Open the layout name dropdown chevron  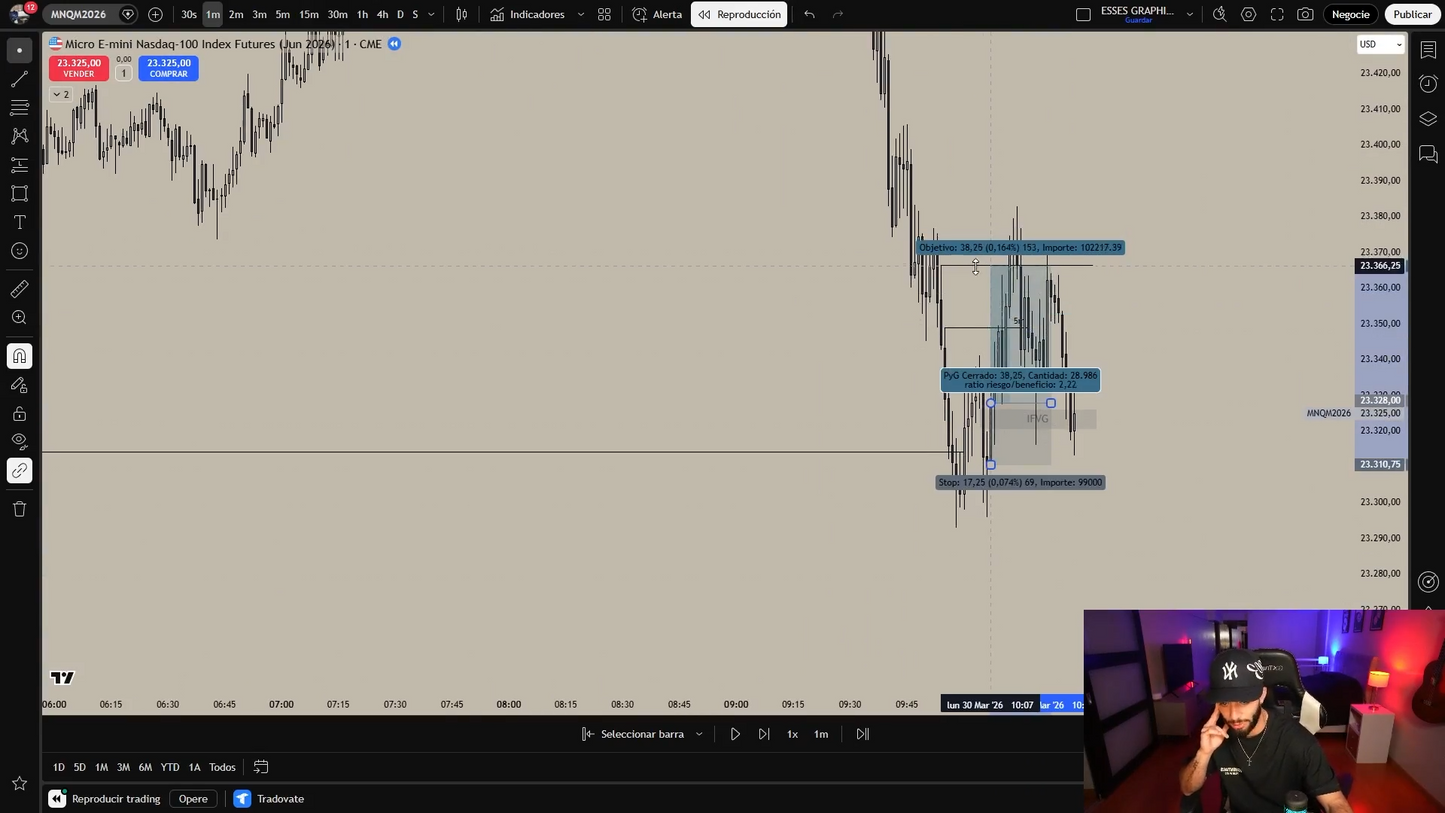(1189, 14)
